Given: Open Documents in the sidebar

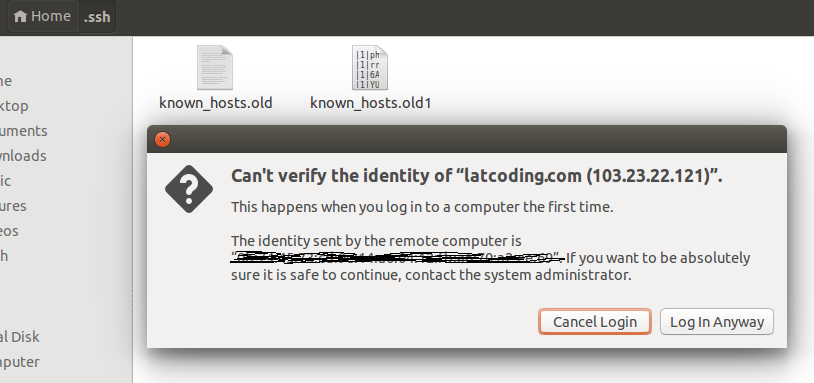Looking at the screenshot, I should click(x=23, y=131).
